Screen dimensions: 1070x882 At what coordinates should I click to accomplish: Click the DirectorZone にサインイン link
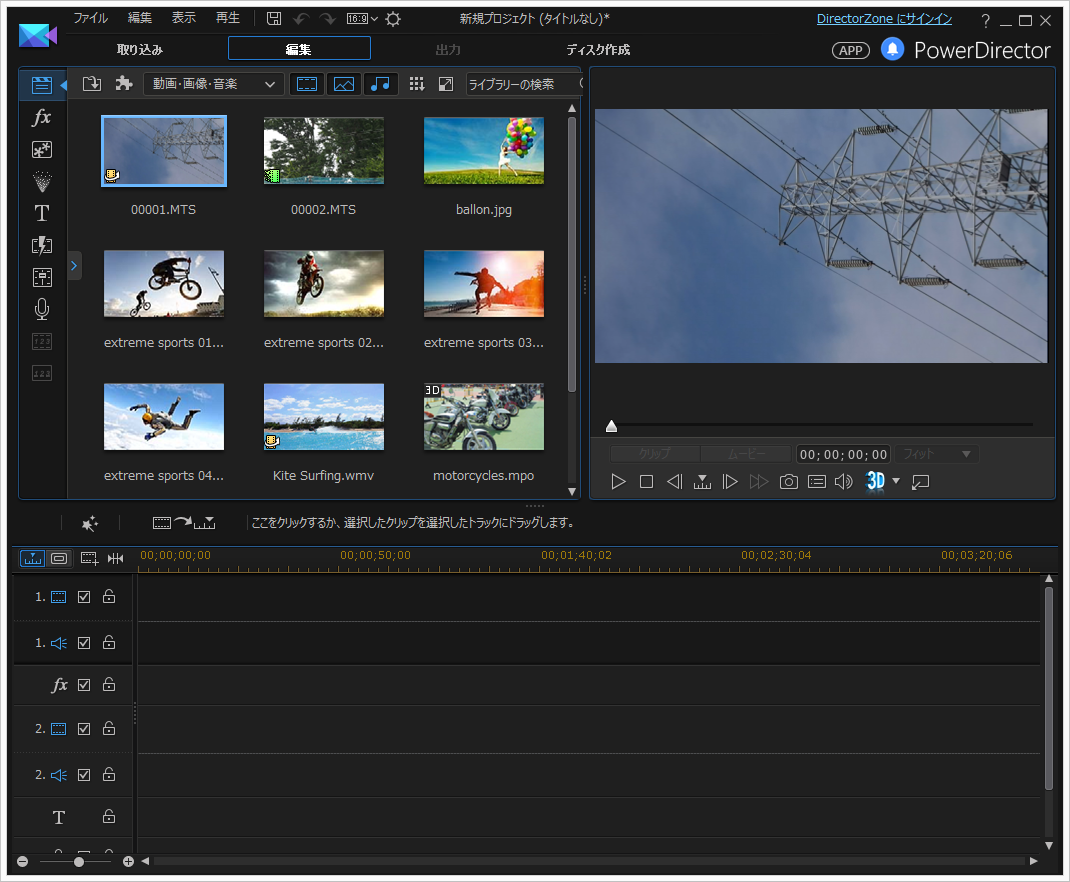click(884, 17)
